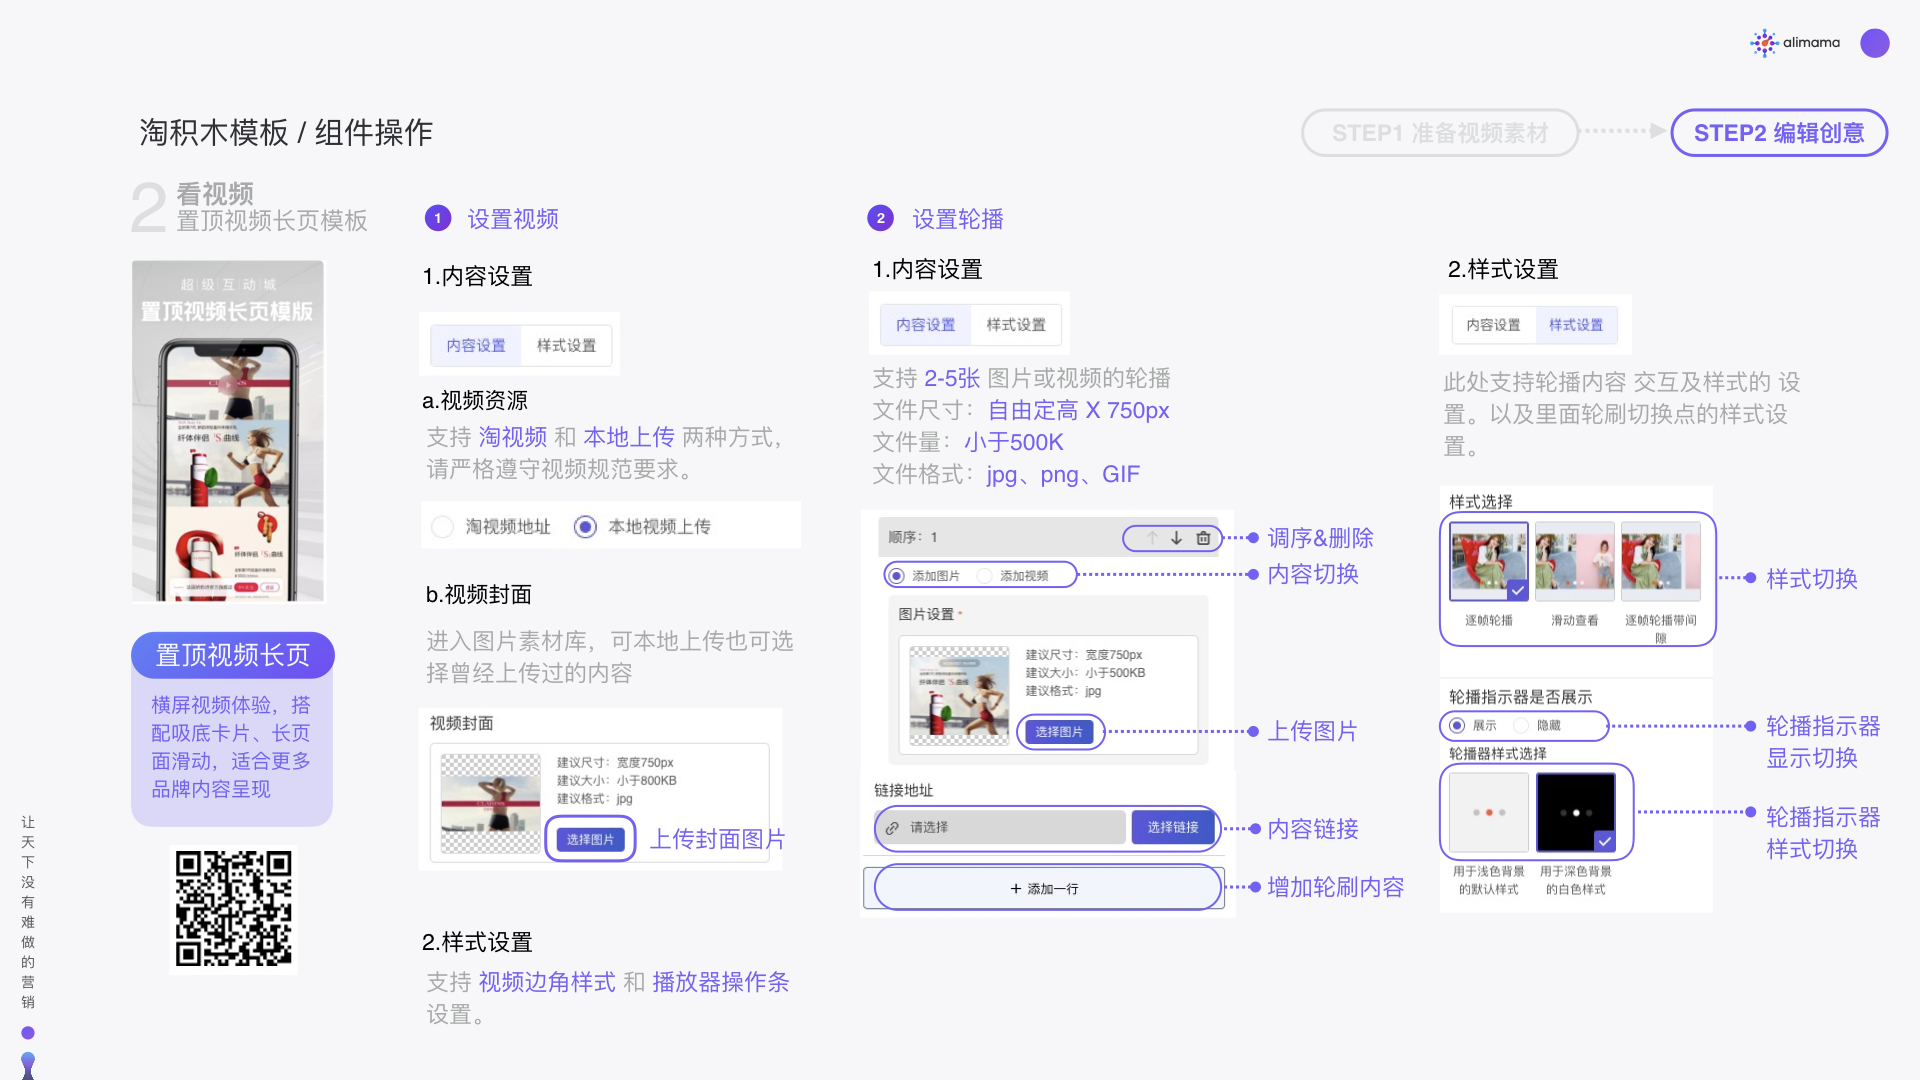This screenshot has width=1920, height=1080.
Task: Open the highlighted 样式设置 tab in the carousel style settings panel
Action: tap(1576, 325)
